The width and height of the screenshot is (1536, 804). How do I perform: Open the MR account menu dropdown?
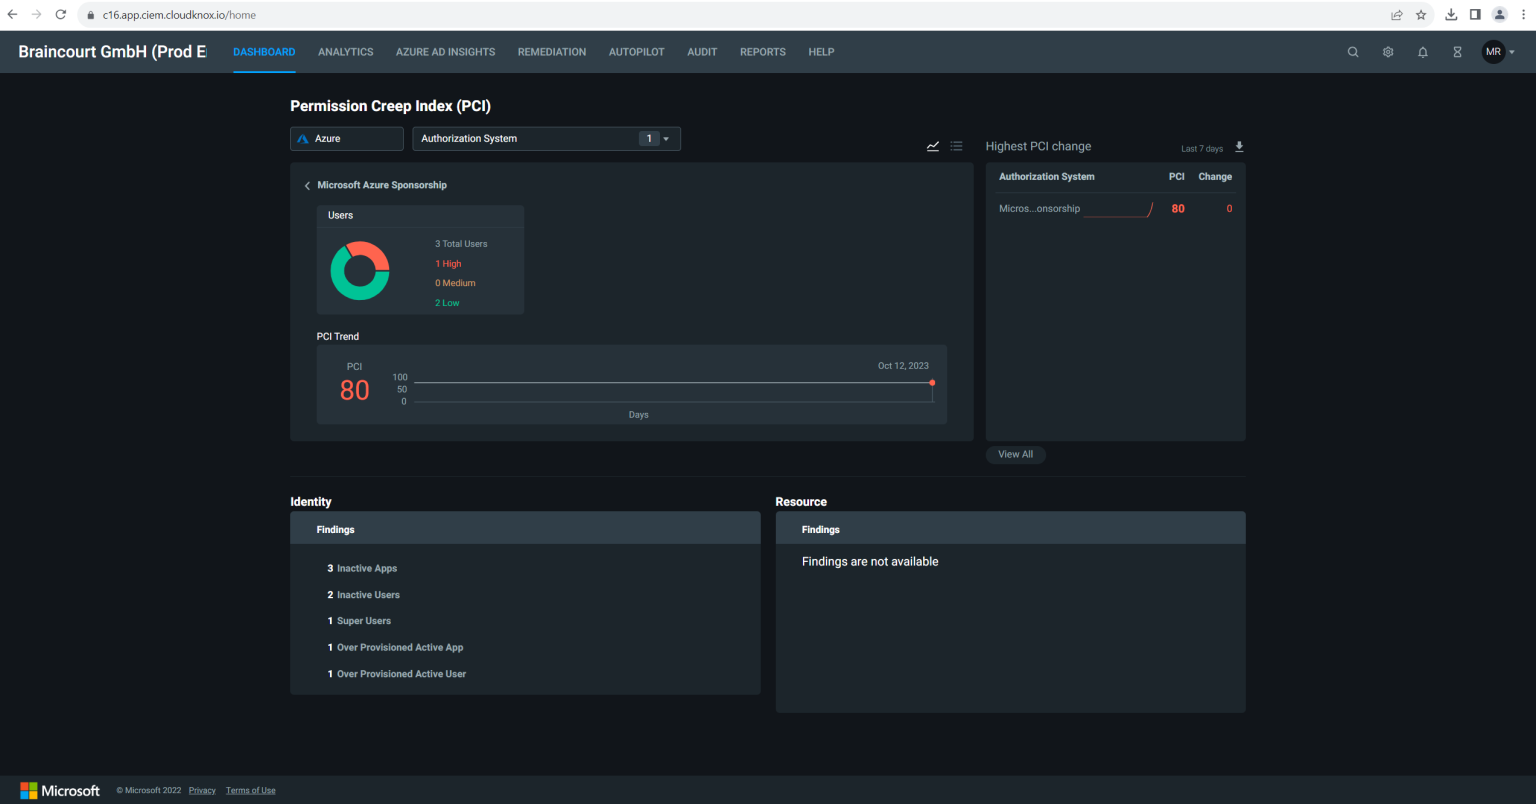(x=1500, y=51)
